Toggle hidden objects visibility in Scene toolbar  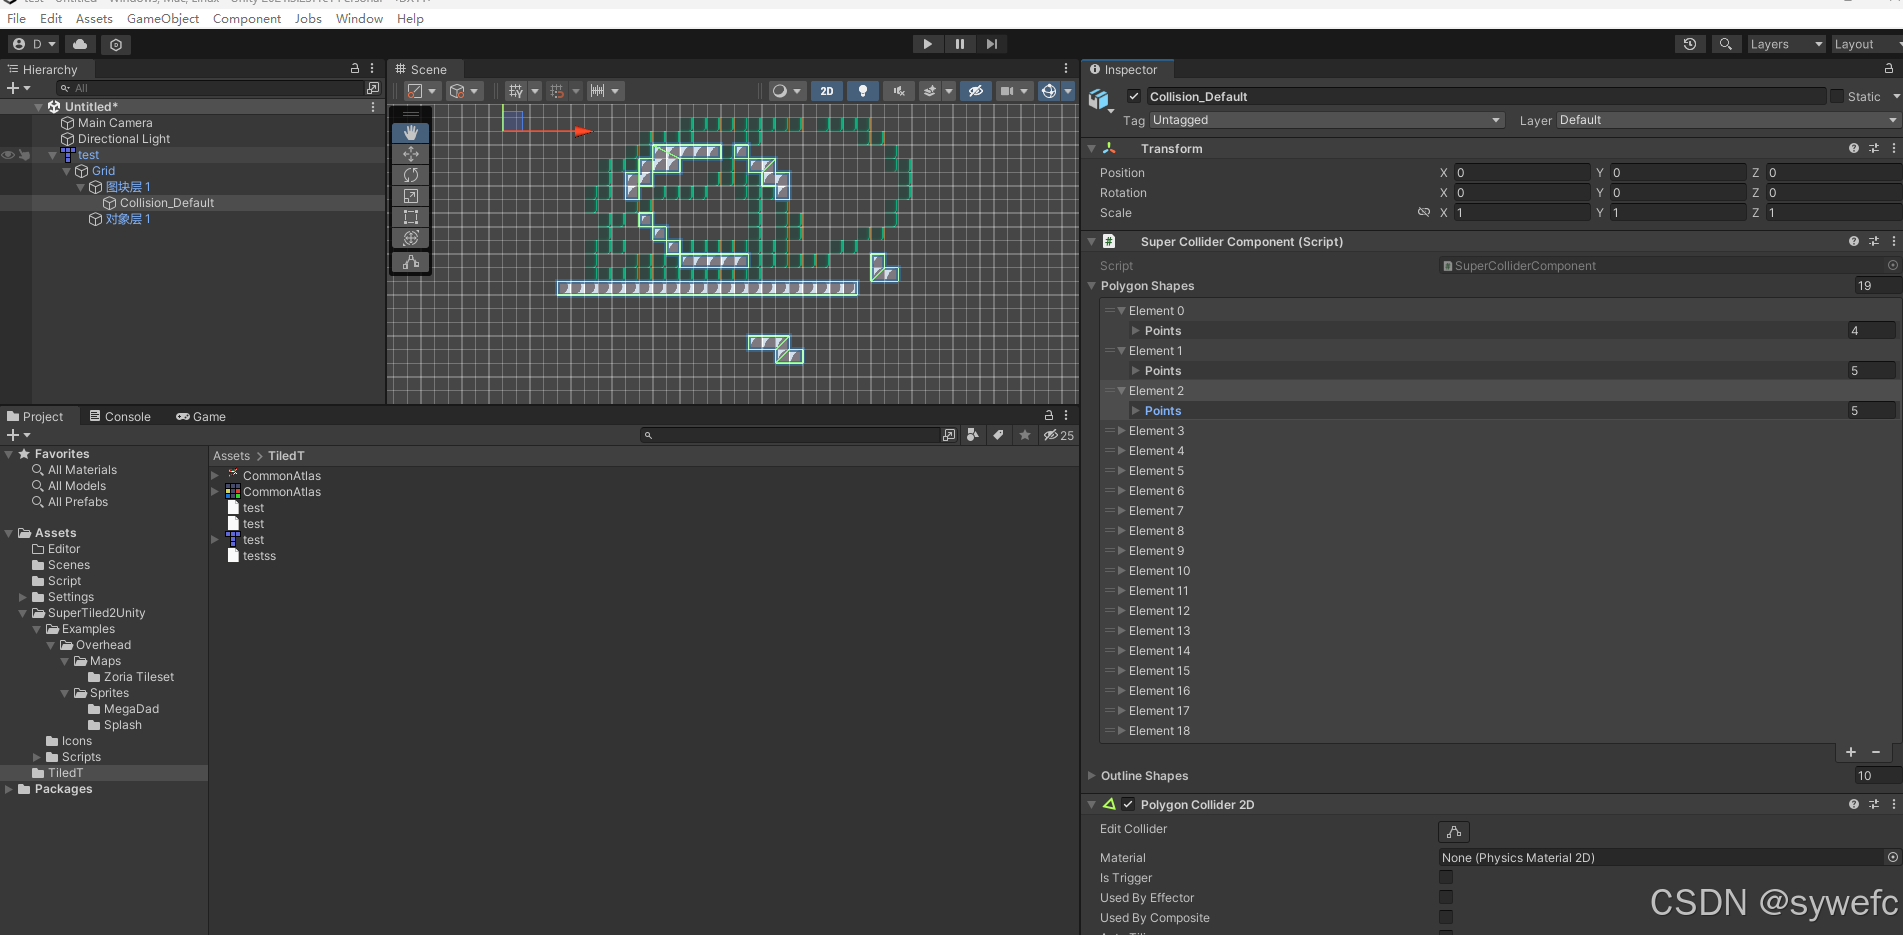click(976, 91)
